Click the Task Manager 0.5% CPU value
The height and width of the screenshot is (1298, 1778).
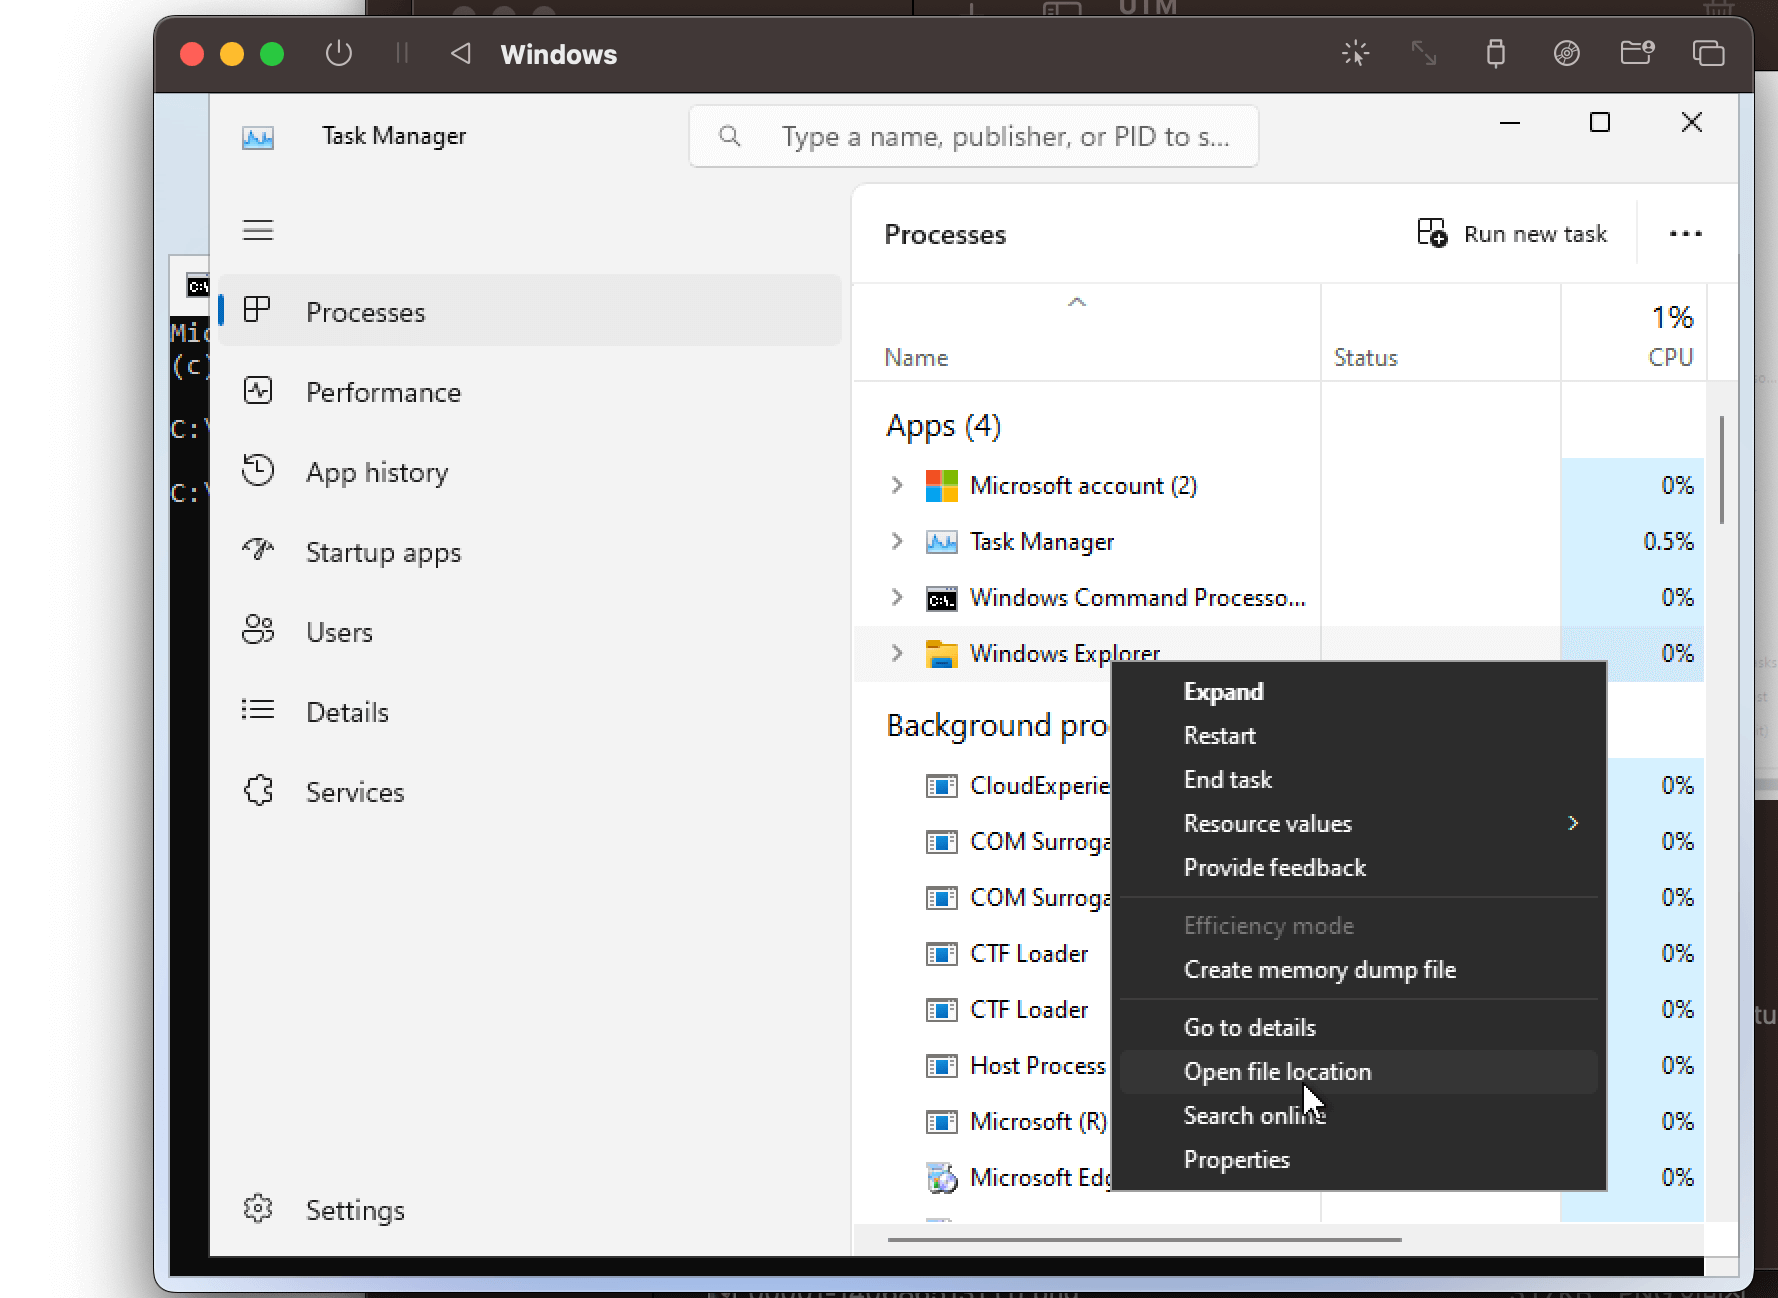(1668, 542)
